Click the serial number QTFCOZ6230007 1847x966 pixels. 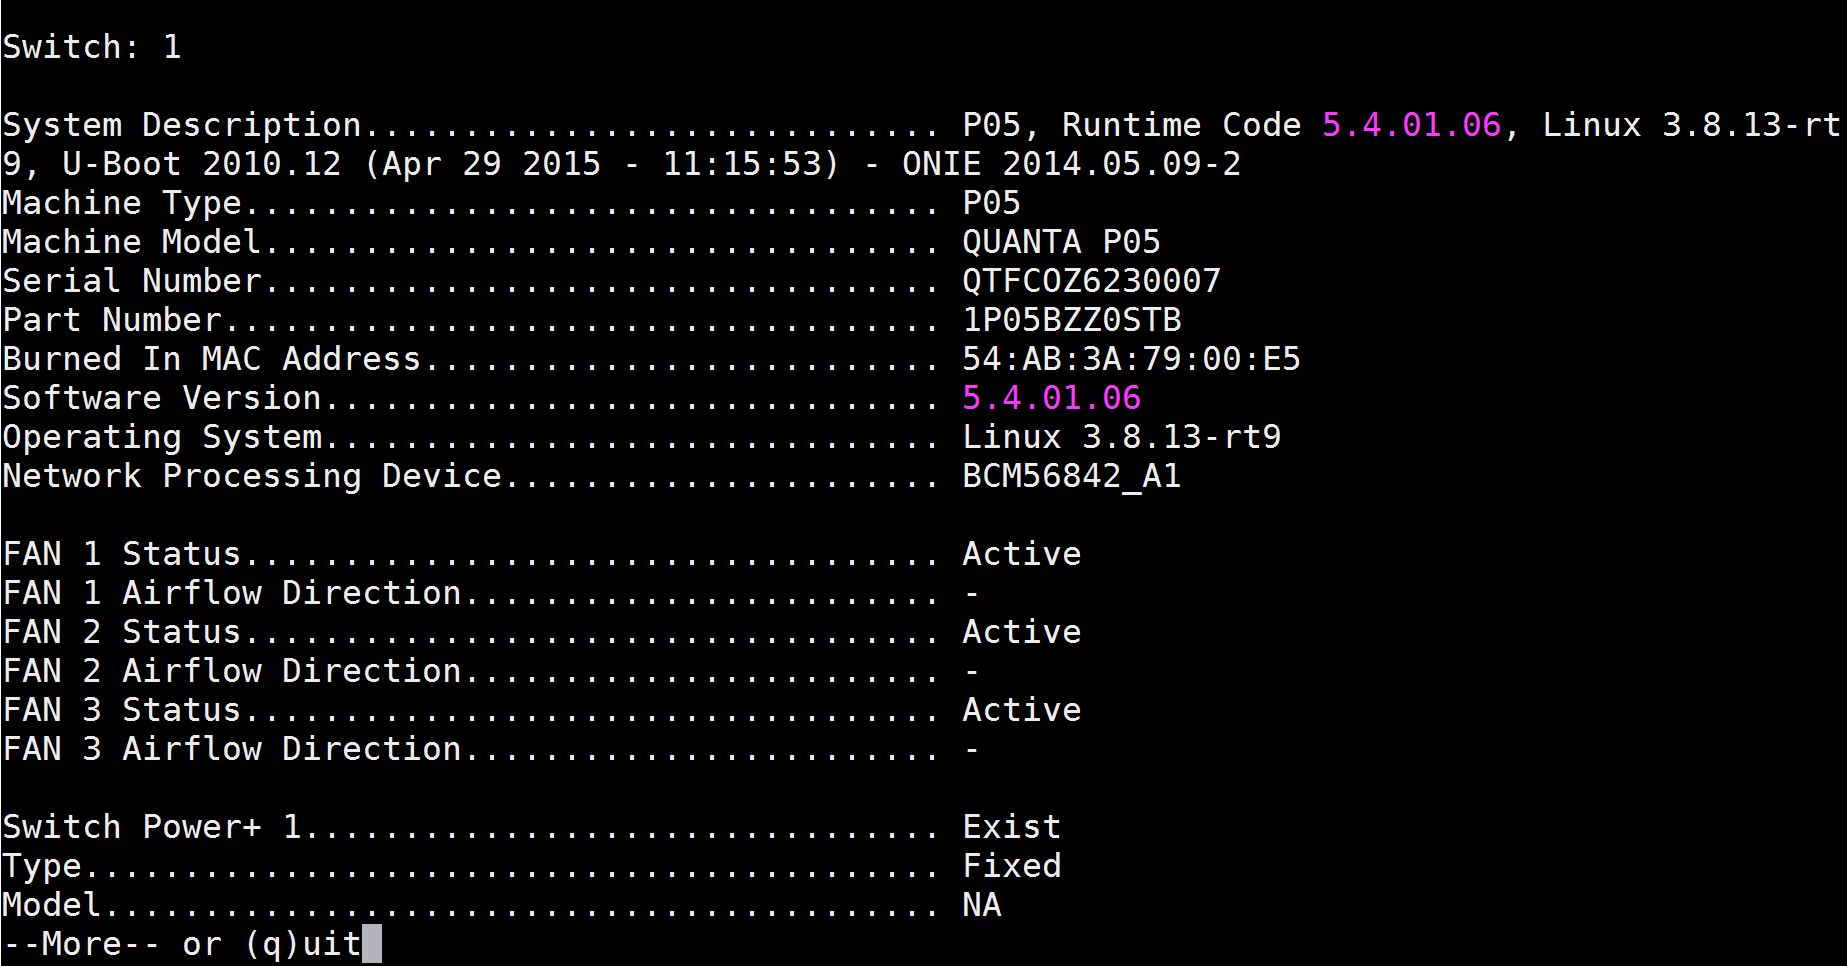tap(1091, 281)
